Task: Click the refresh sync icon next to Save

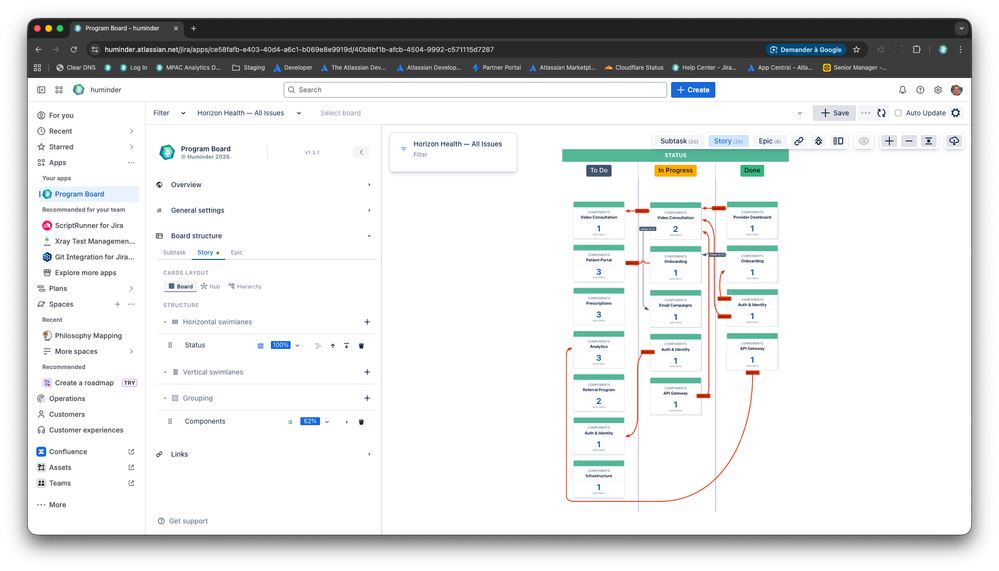Action: coord(882,113)
